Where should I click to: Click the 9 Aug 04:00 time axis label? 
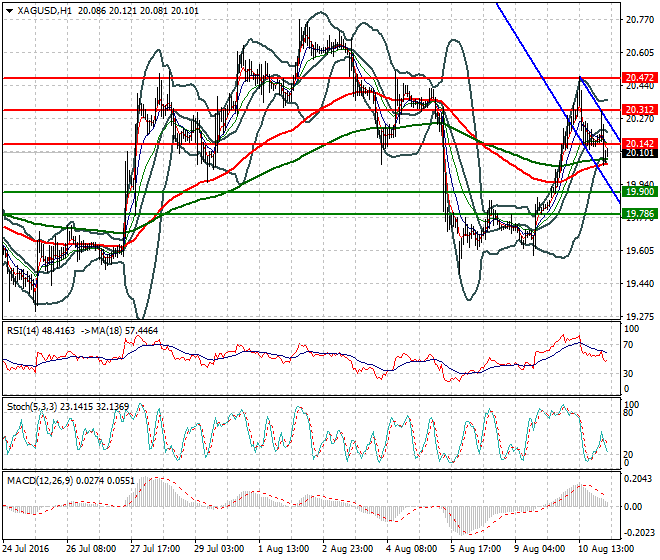point(540,549)
